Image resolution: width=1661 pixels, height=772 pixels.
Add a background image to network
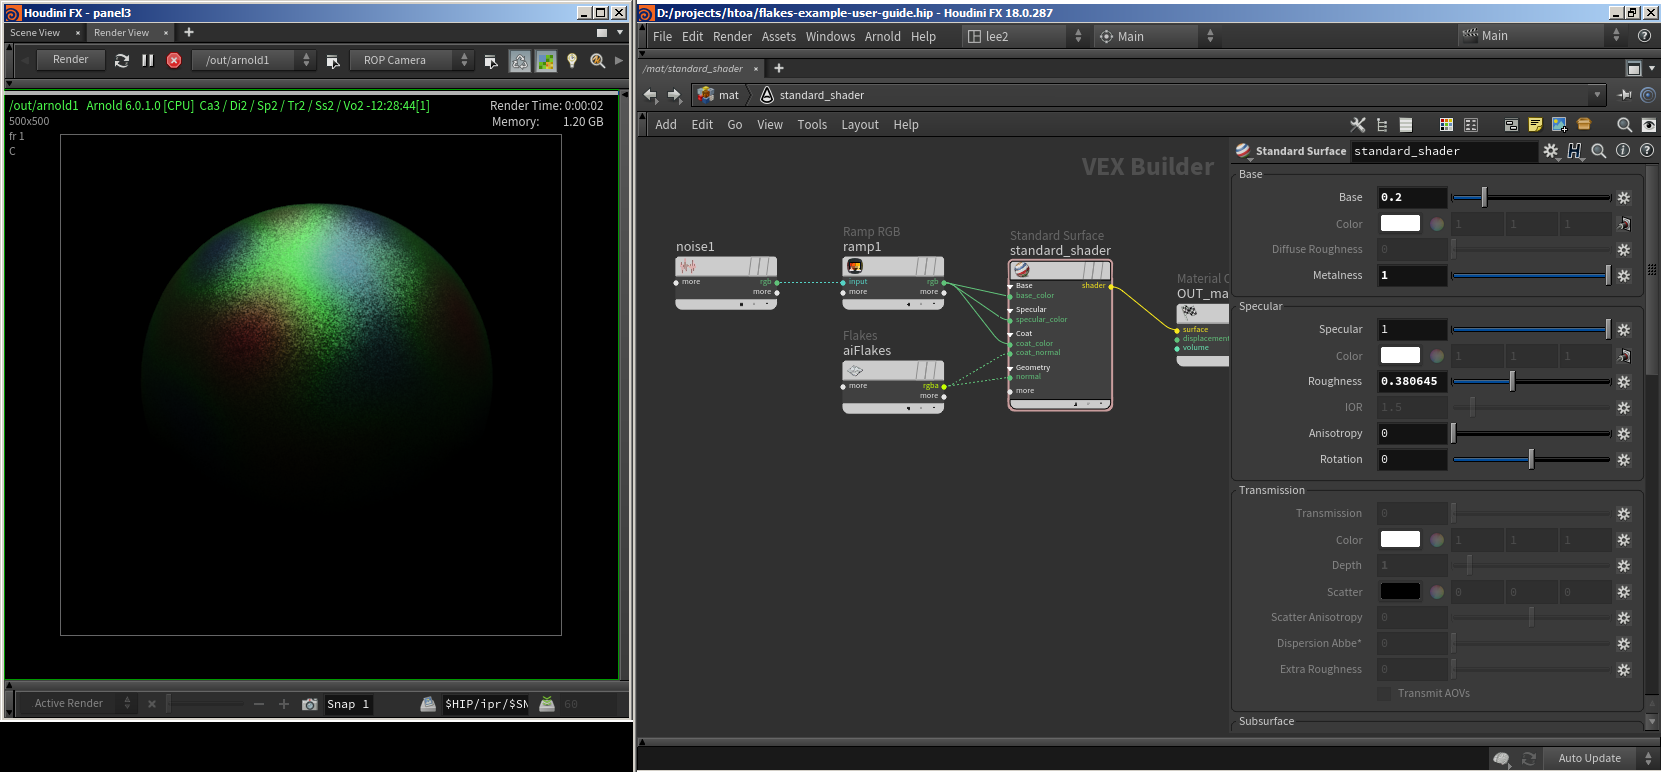point(1559,125)
